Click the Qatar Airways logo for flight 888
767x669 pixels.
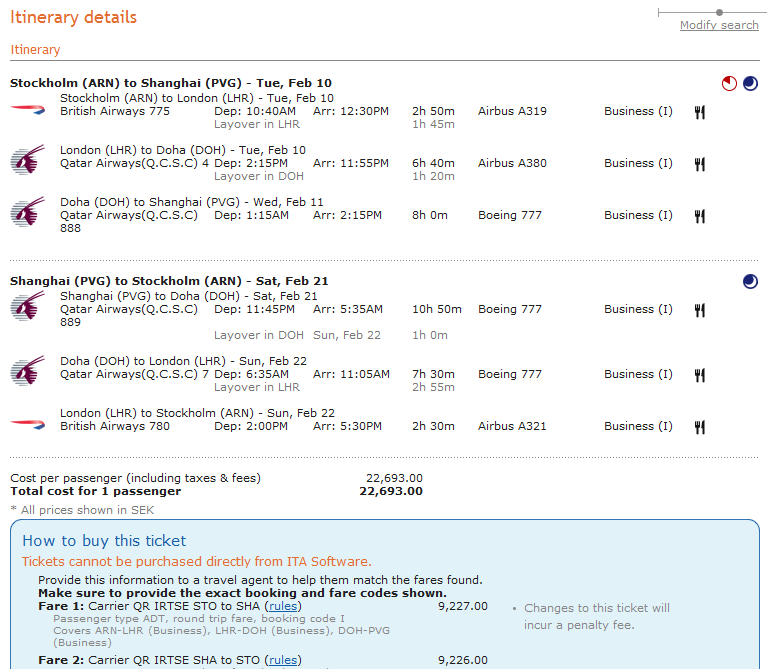click(28, 212)
